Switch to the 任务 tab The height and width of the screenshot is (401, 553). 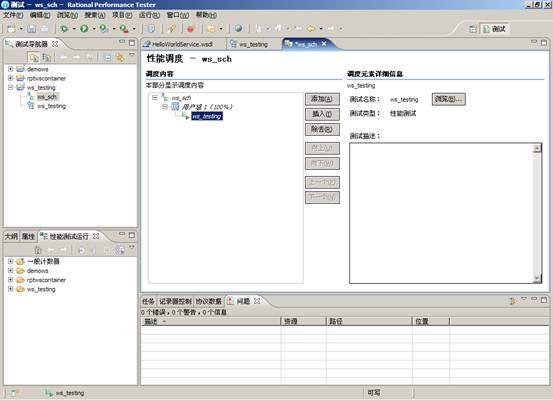pyautogui.click(x=148, y=301)
